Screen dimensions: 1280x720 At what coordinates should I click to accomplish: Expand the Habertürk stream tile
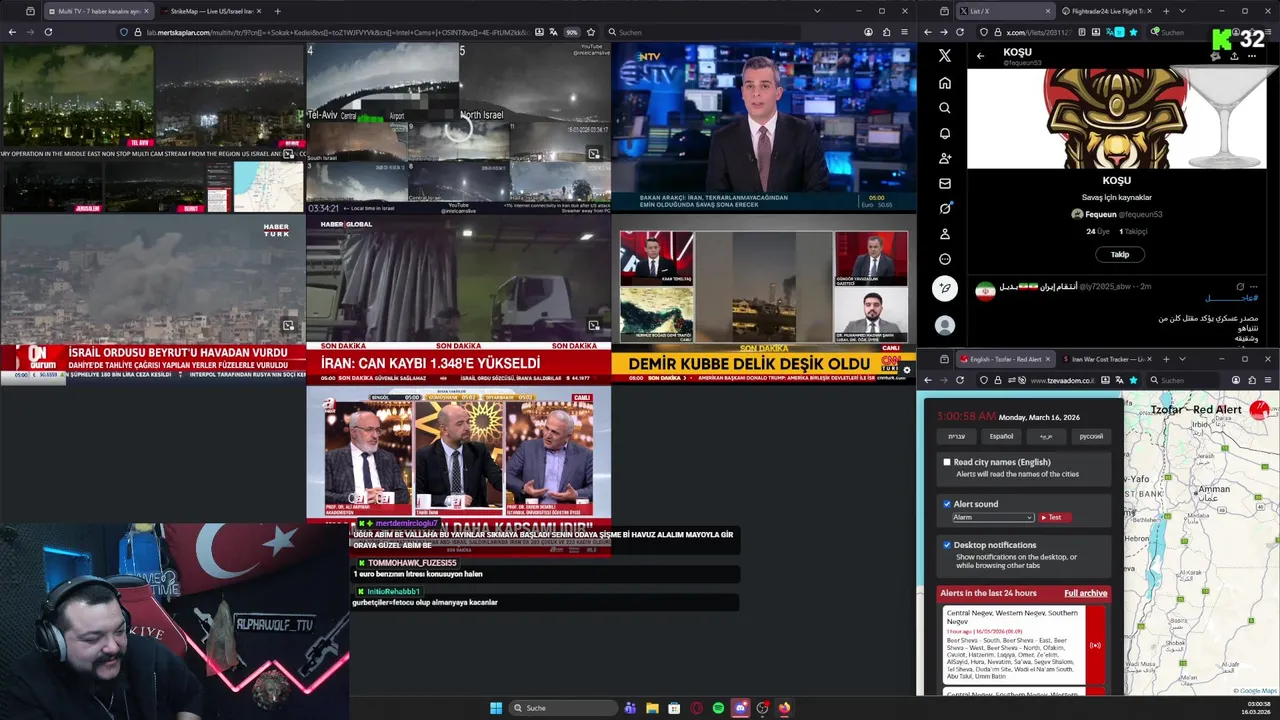click(288, 325)
